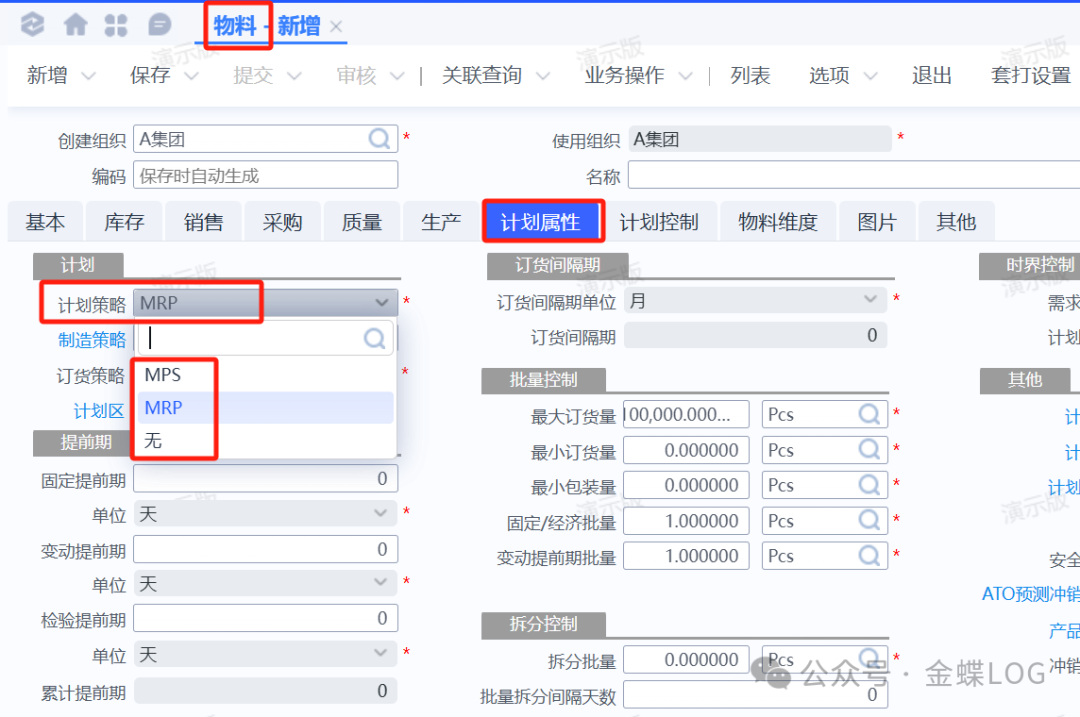The height and width of the screenshot is (717, 1080).
Task: Click unit lookup icon for 最大订货量
Action: click(x=869, y=414)
